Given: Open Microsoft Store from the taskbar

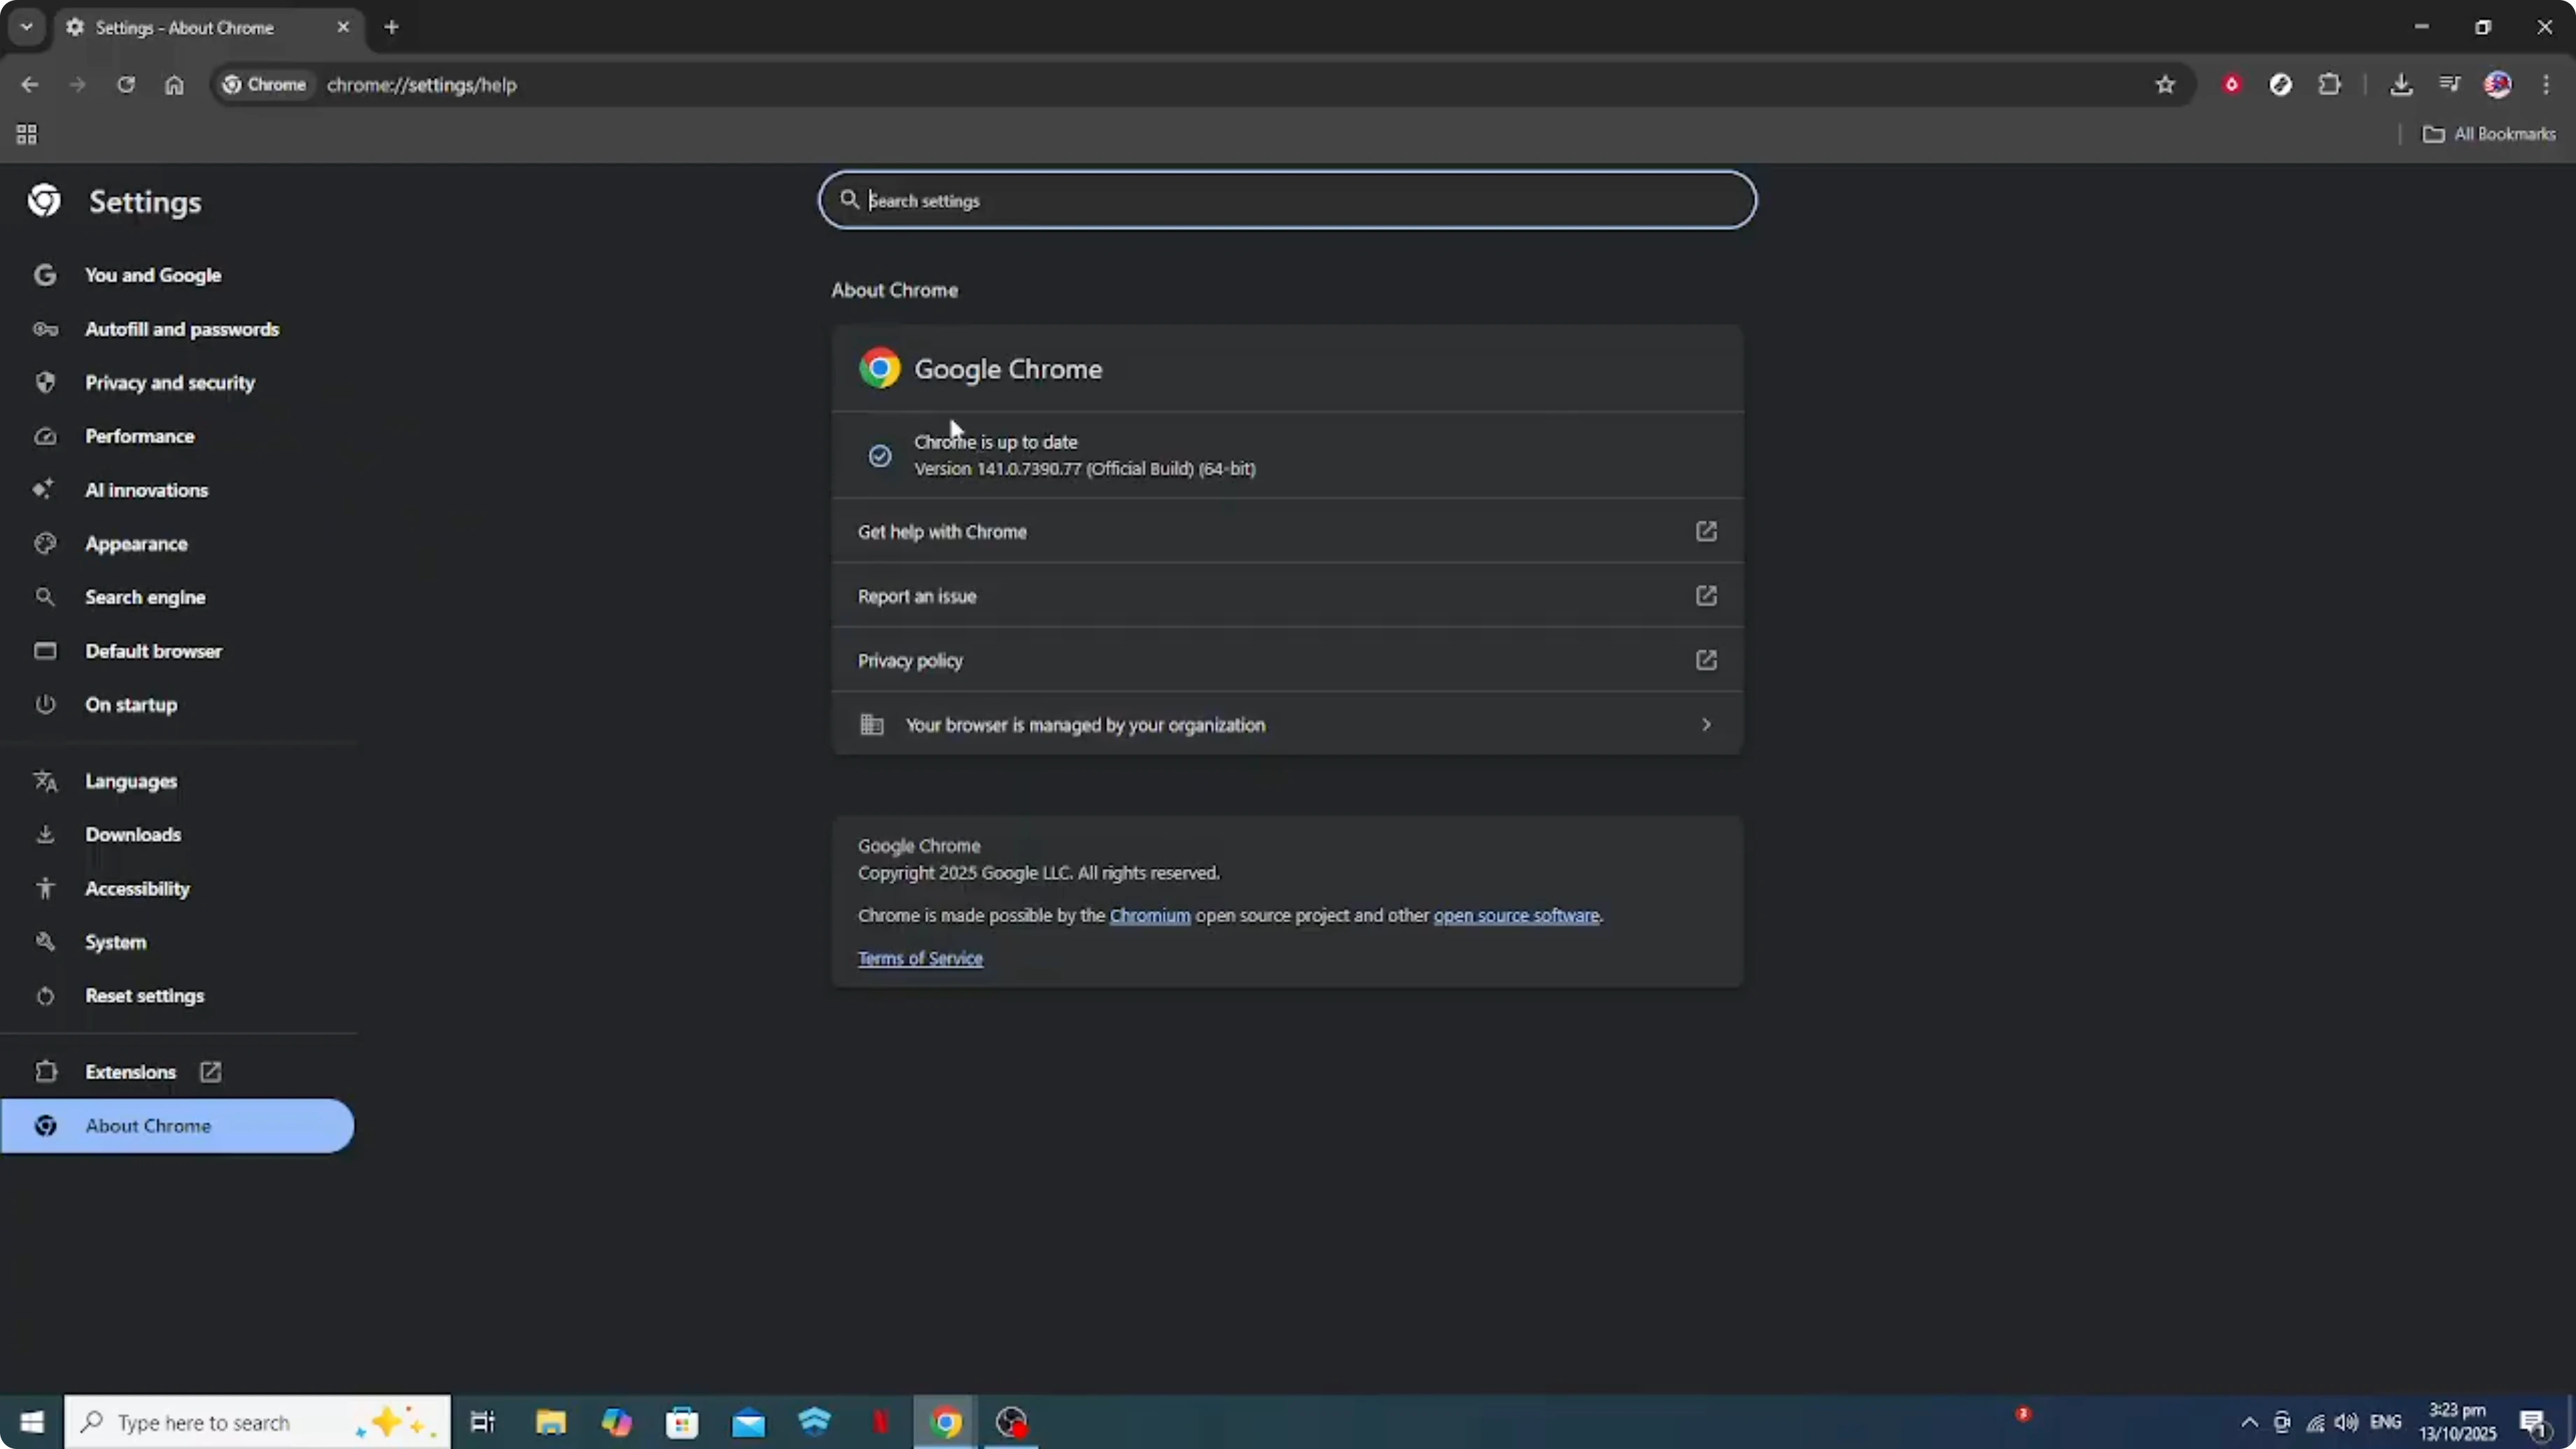Looking at the screenshot, I should (682, 1422).
